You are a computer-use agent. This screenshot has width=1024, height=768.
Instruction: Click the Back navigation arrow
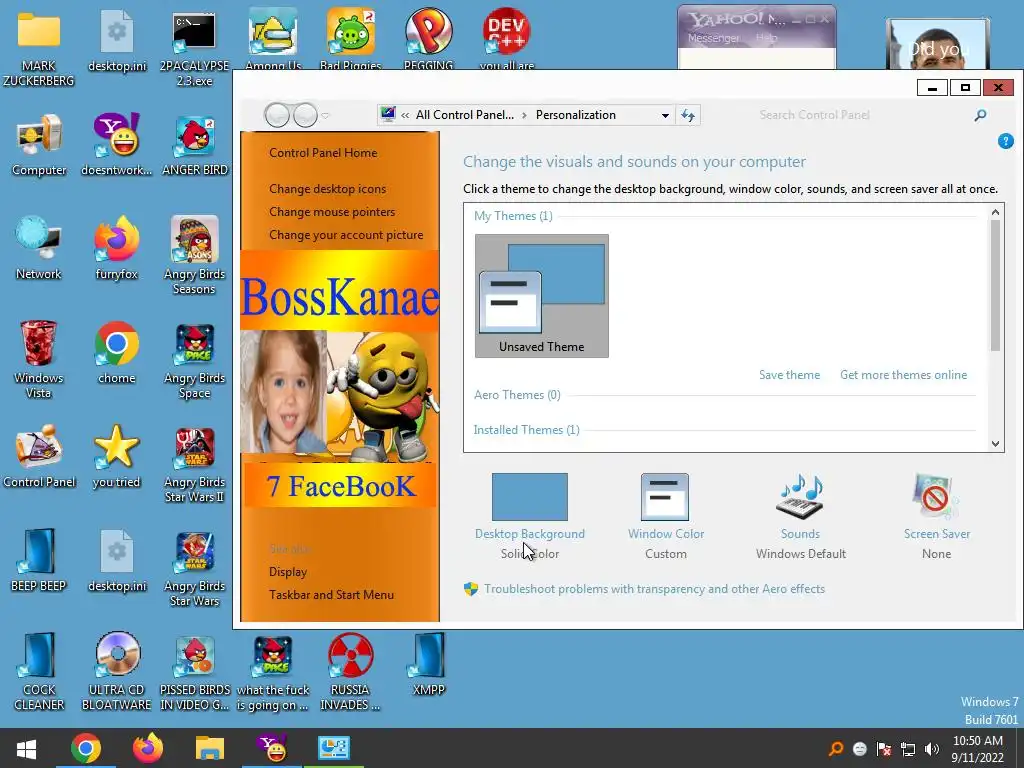[277, 116]
